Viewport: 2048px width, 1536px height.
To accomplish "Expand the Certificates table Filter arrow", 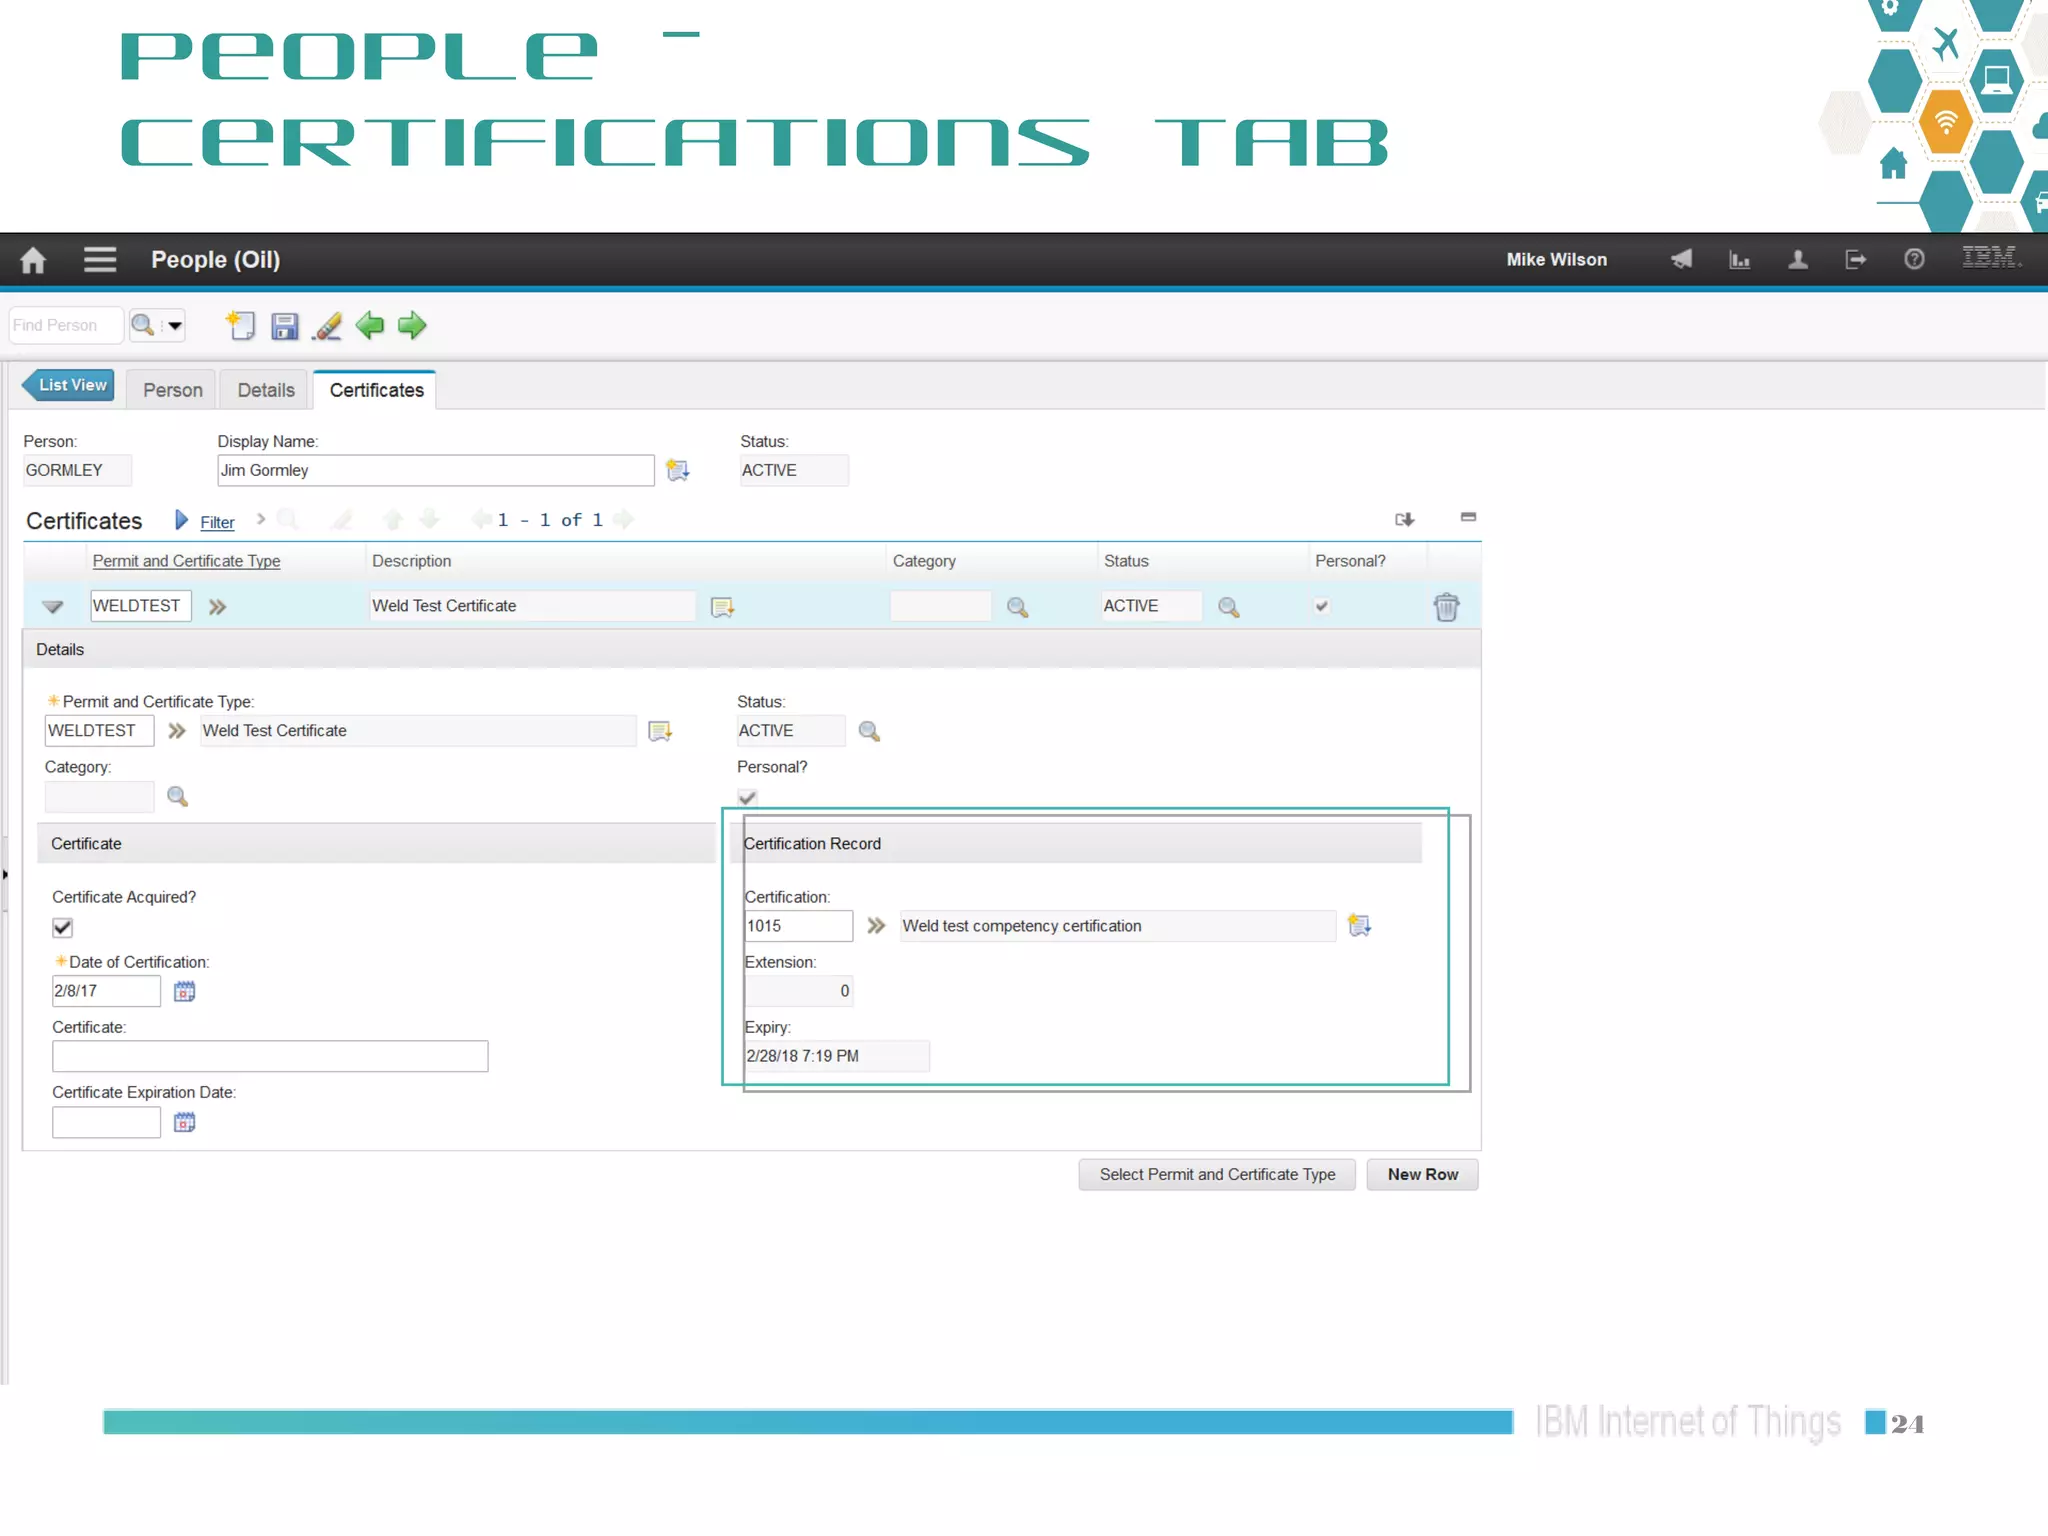I will [x=181, y=520].
